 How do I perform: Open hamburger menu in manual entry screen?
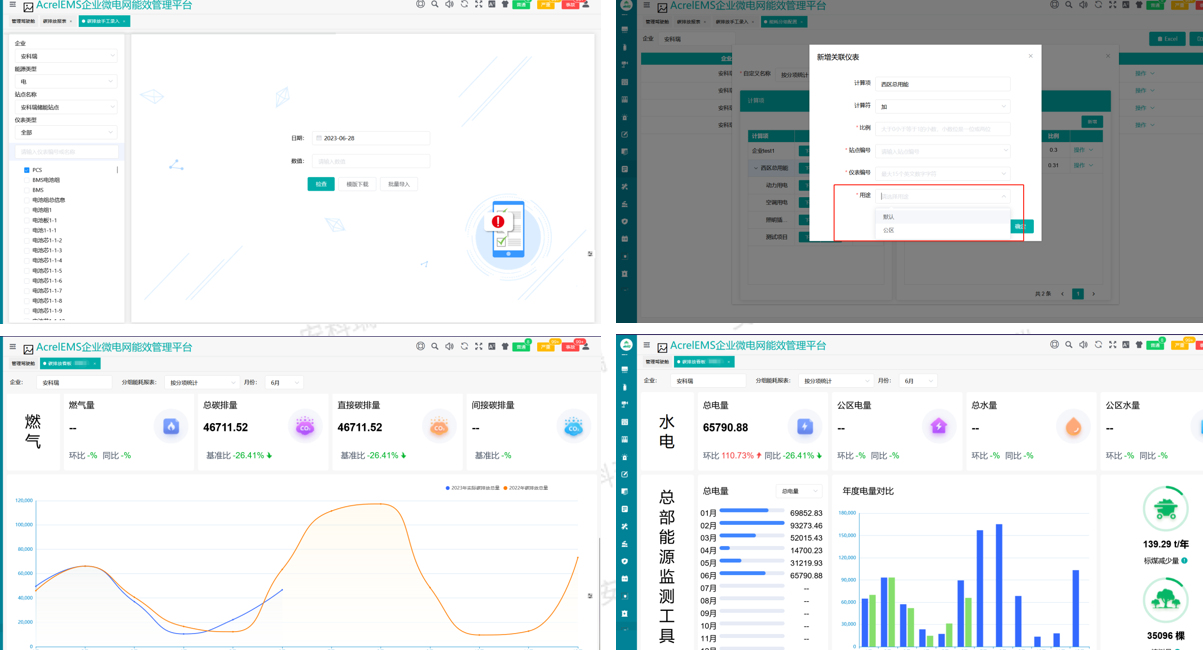(12, 5)
